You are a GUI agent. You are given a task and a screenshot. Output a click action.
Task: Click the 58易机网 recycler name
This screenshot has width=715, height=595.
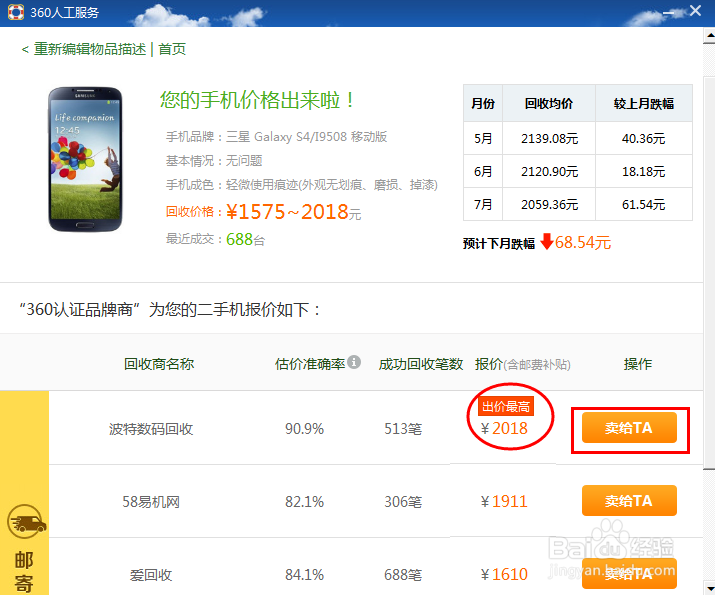coord(151,502)
